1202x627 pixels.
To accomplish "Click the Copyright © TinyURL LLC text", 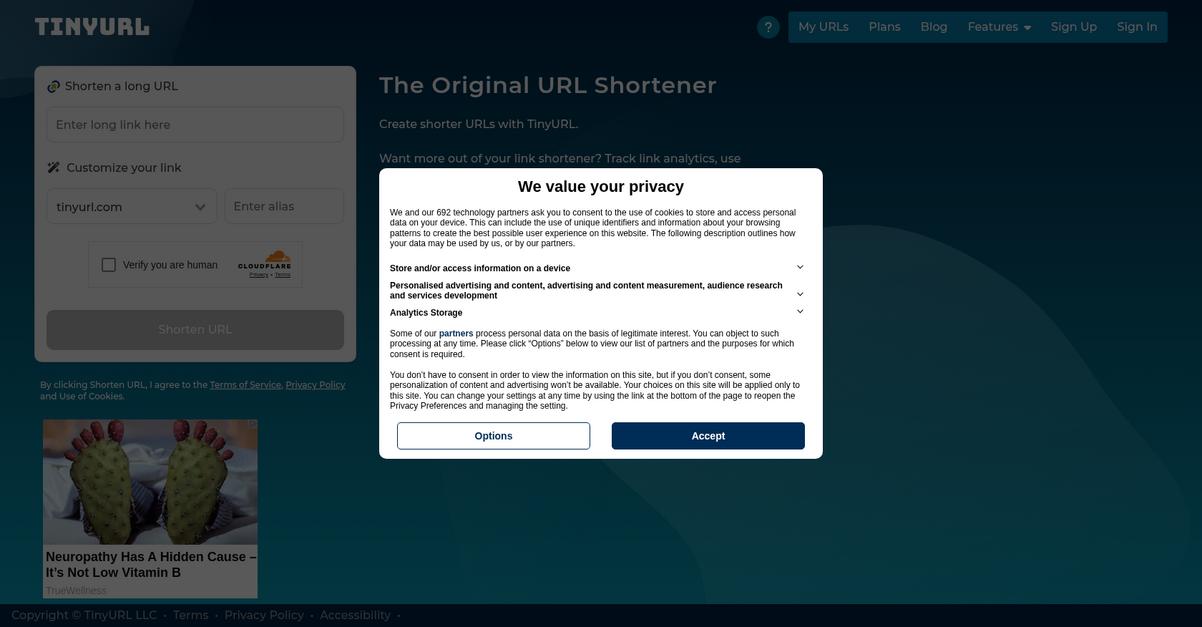I will [84, 615].
